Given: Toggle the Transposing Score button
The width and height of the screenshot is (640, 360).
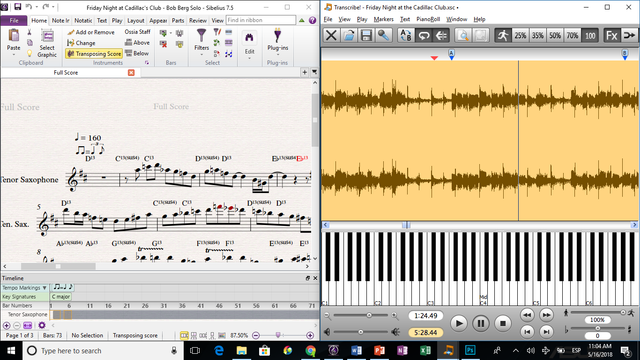Looking at the screenshot, I should (94, 53).
